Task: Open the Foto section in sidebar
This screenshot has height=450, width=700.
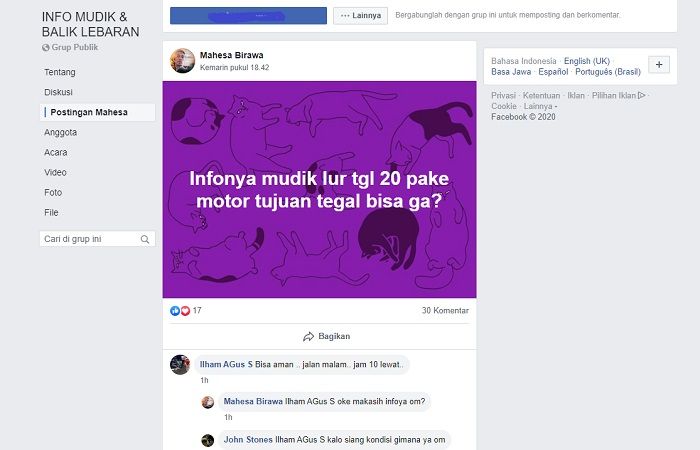Action: [53, 193]
